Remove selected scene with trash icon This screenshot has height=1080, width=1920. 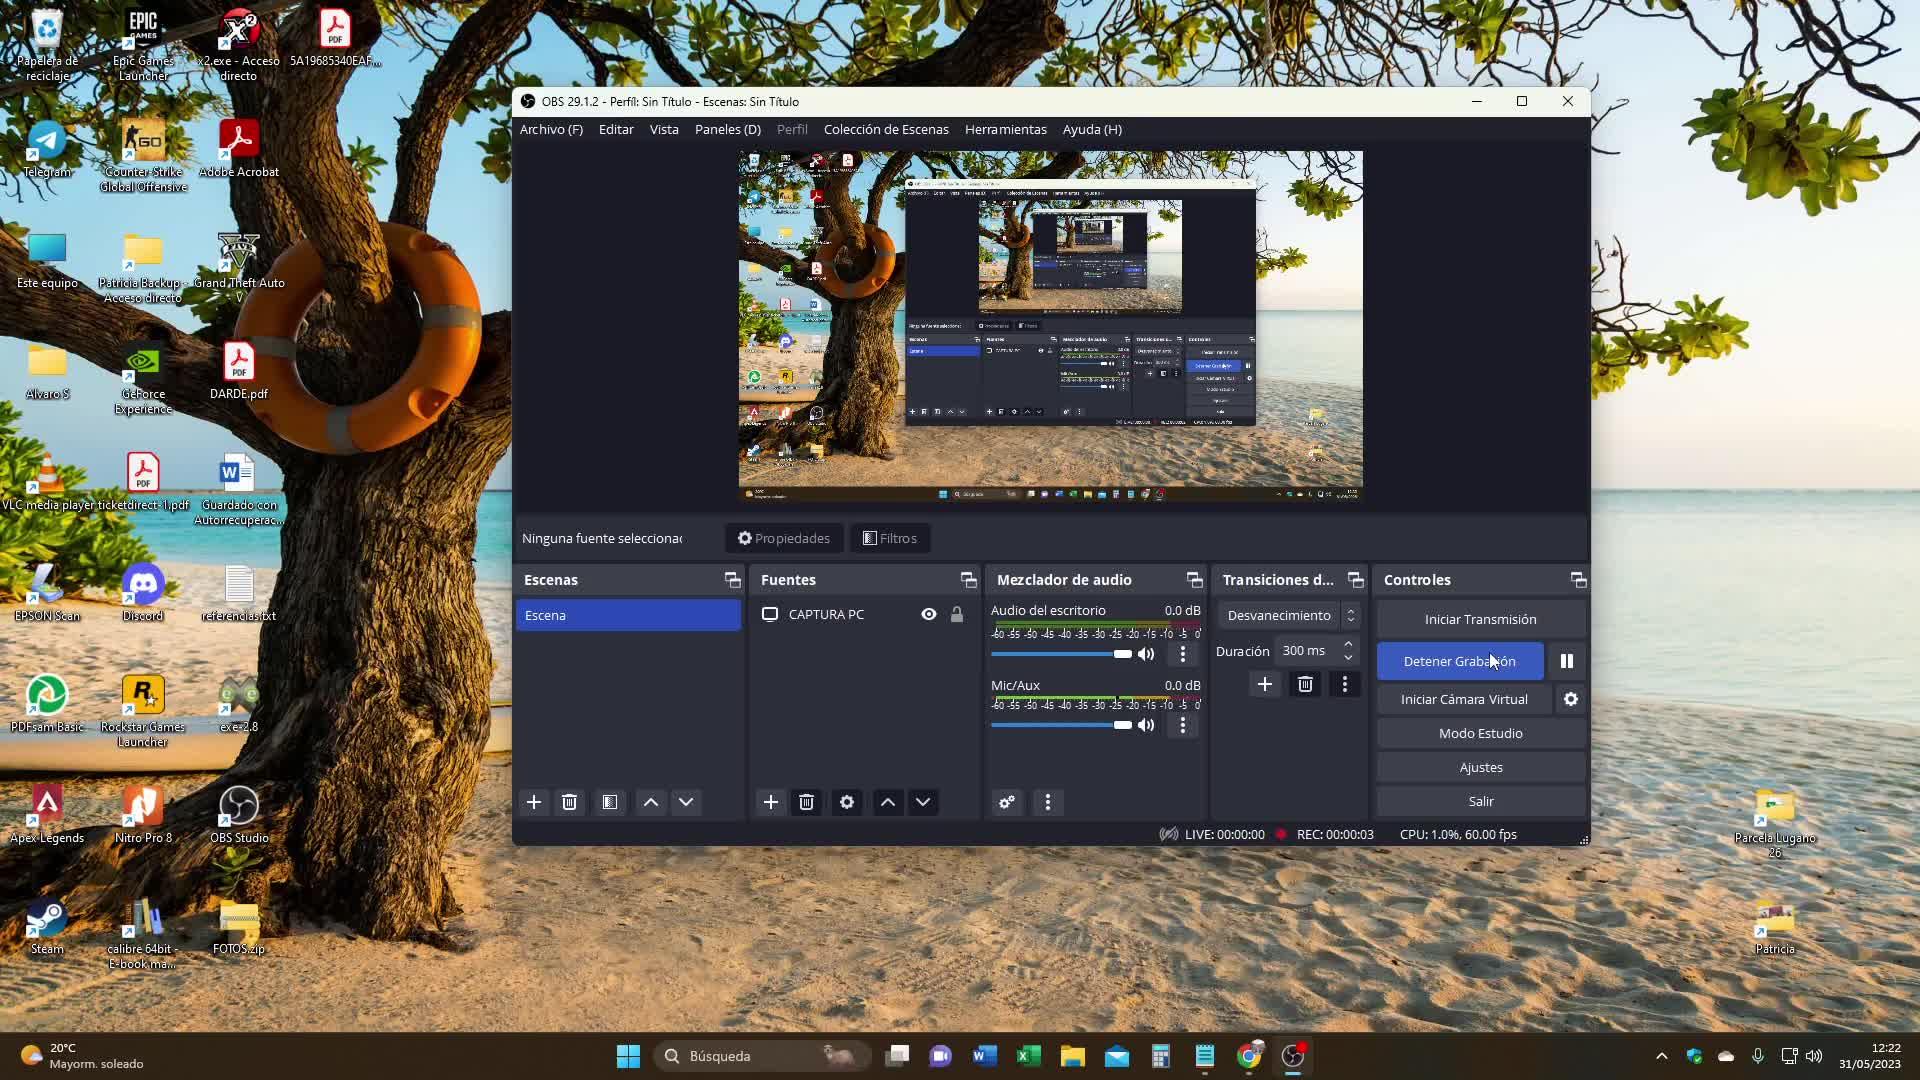pos(569,802)
